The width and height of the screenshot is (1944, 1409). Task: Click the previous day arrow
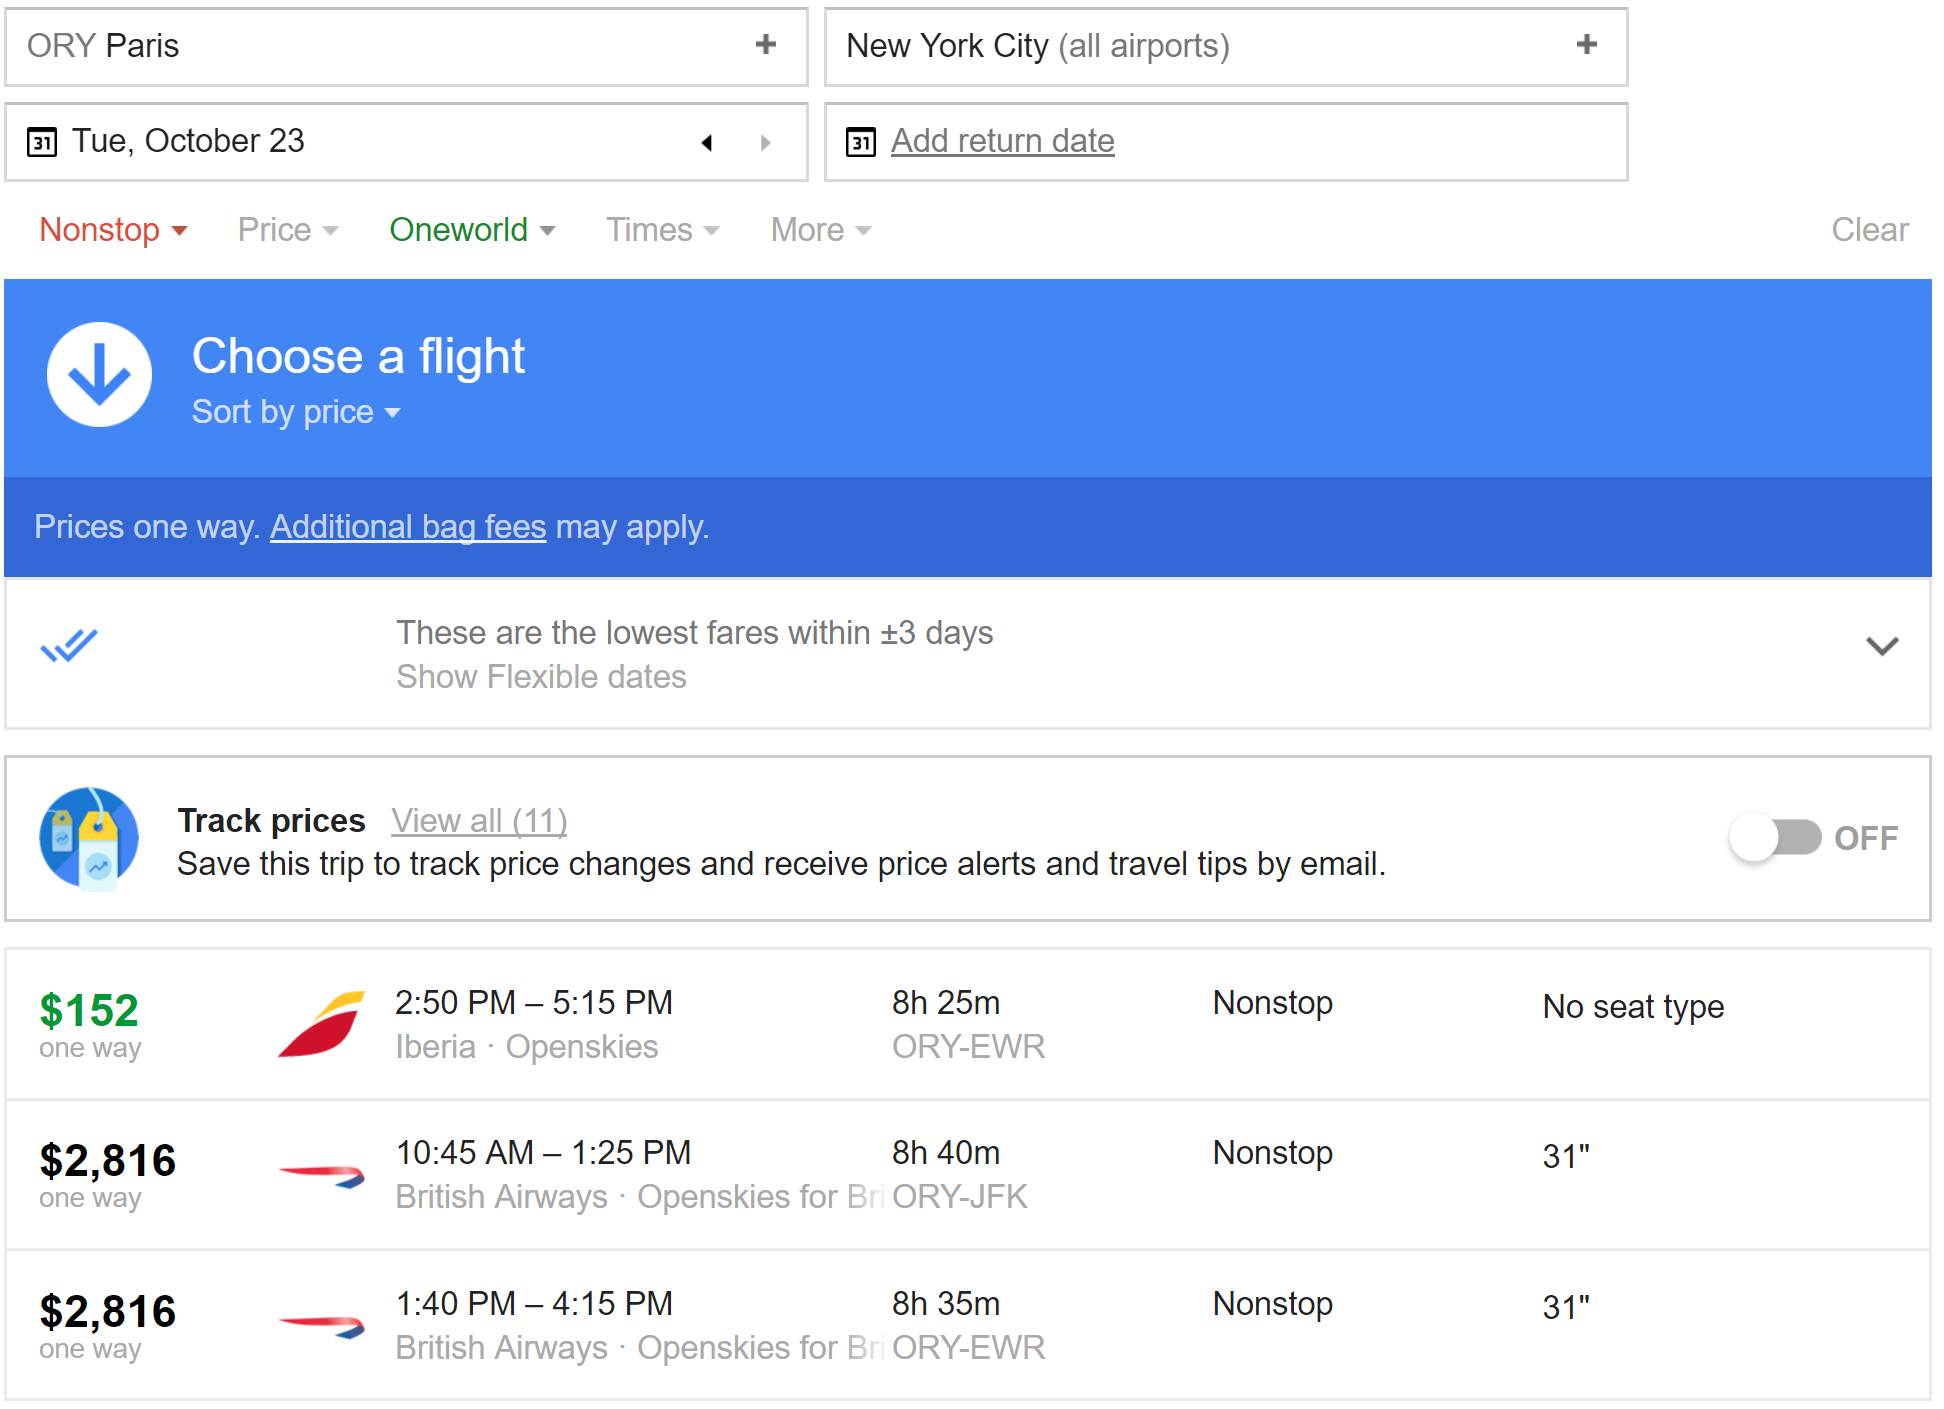[x=707, y=143]
